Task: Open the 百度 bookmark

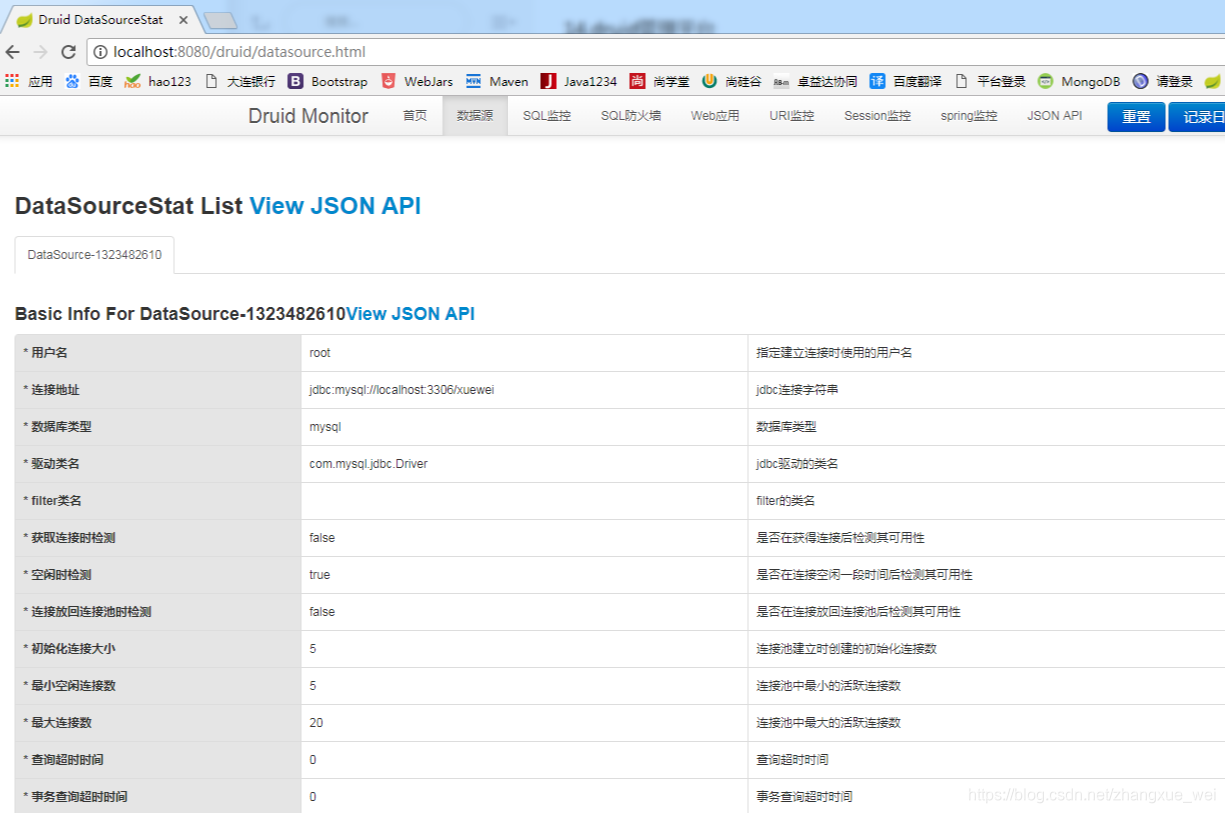Action: click(x=89, y=82)
